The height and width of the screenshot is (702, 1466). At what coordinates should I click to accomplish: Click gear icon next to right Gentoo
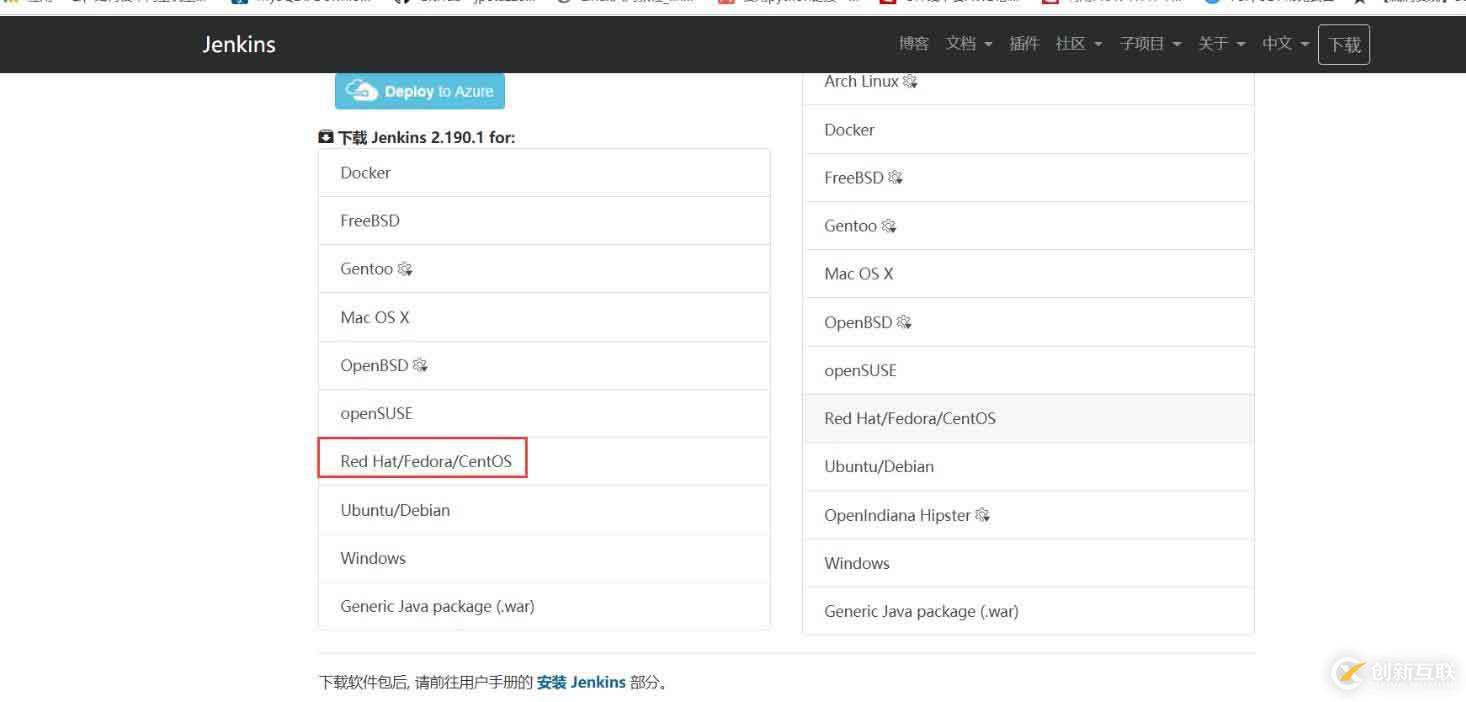click(889, 227)
